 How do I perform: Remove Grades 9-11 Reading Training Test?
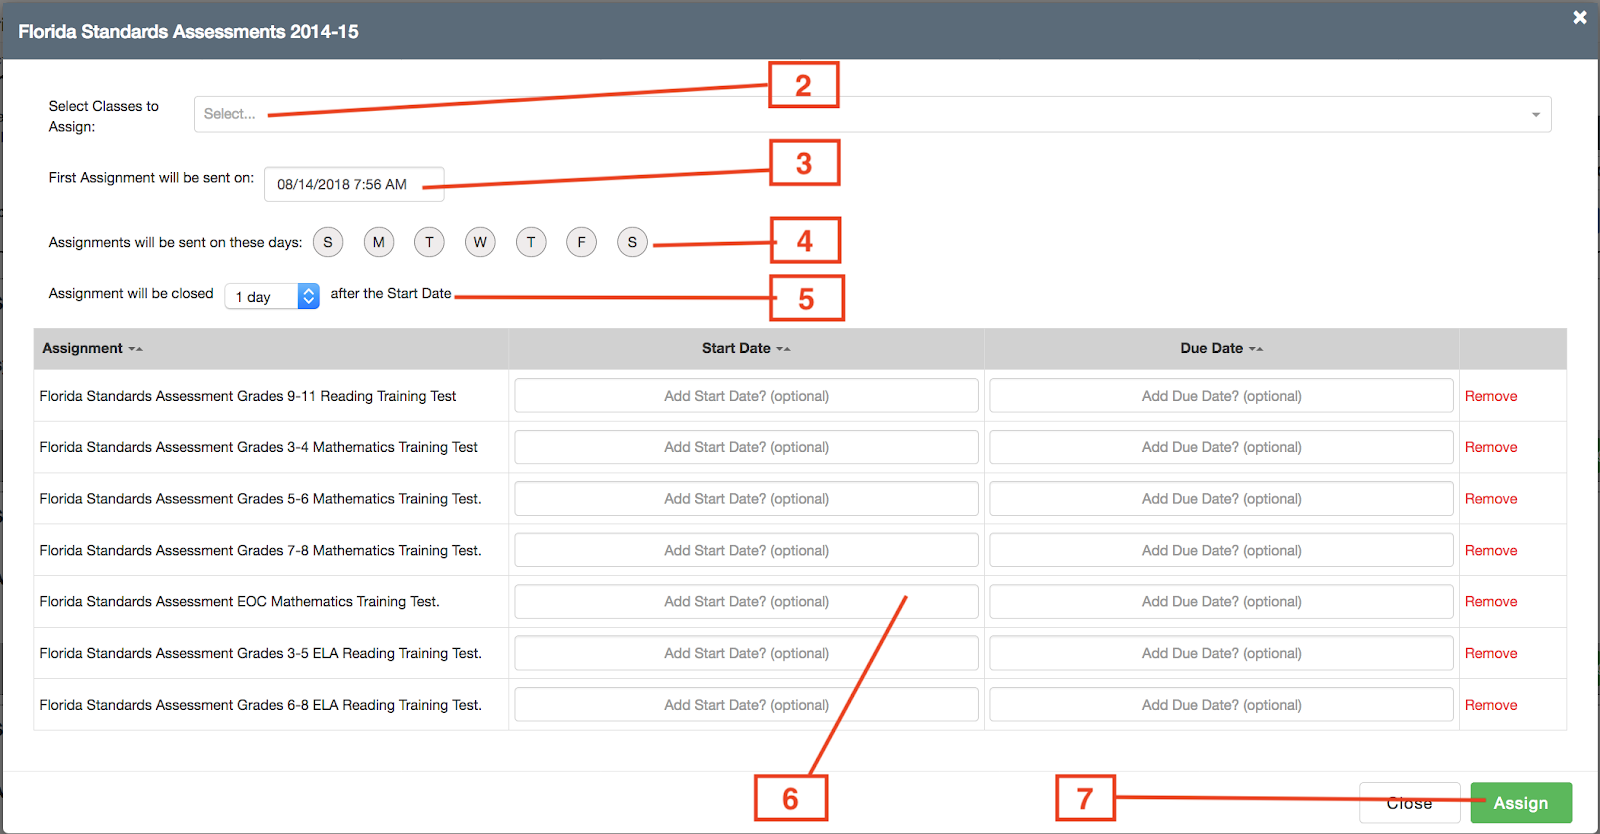pos(1491,396)
